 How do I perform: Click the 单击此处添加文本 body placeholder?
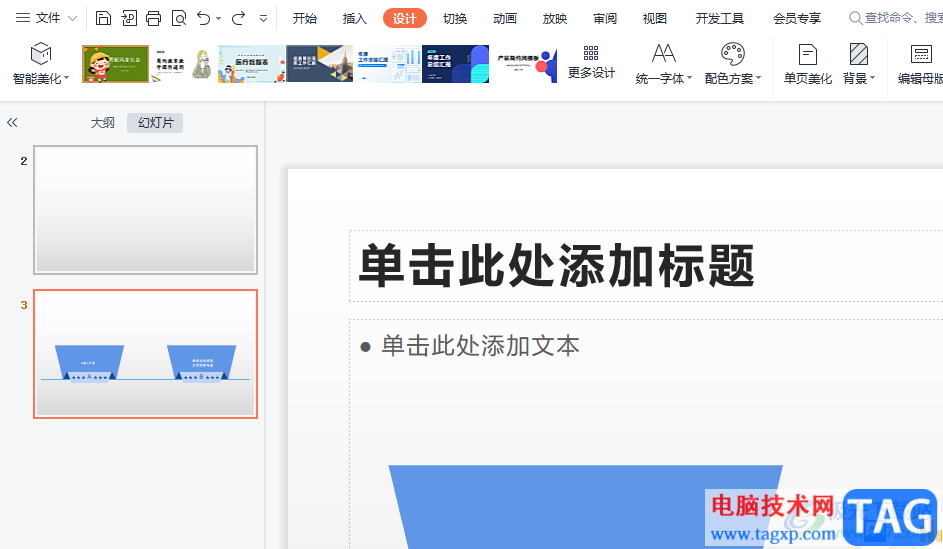pyautogui.click(x=480, y=346)
